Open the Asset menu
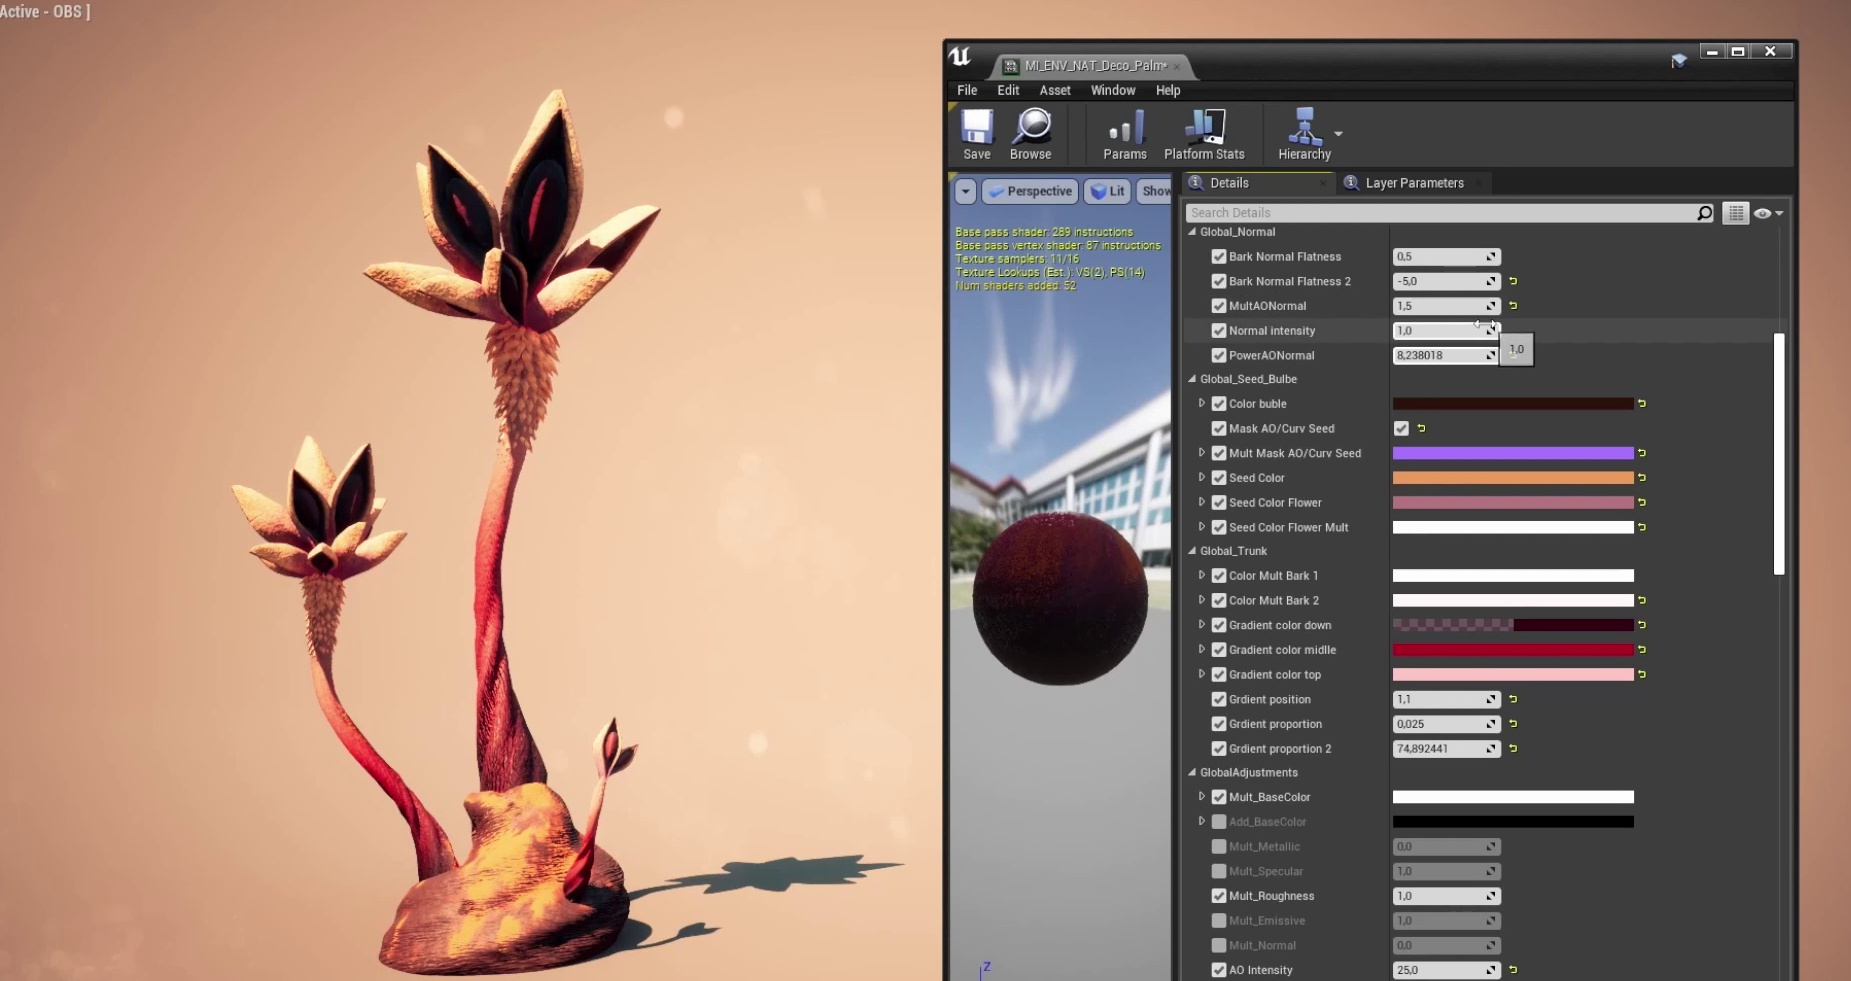This screenshot has width=1851, height=981. [x=1054, y=90]
